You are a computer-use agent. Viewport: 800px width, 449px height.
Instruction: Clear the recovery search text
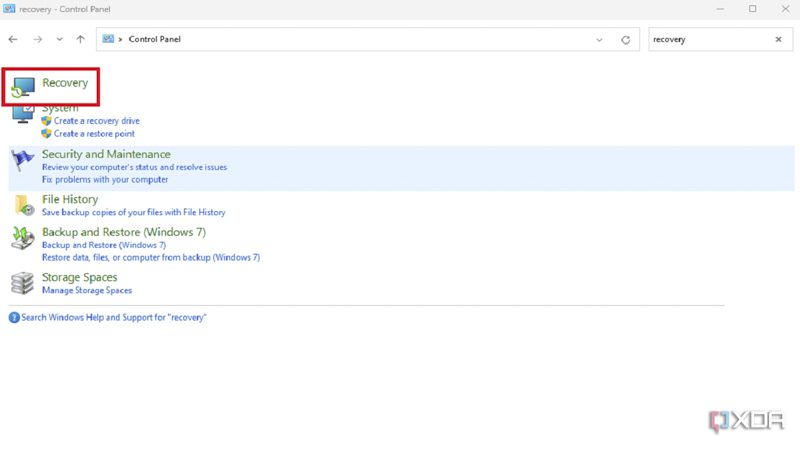click(x=778, y=39)
